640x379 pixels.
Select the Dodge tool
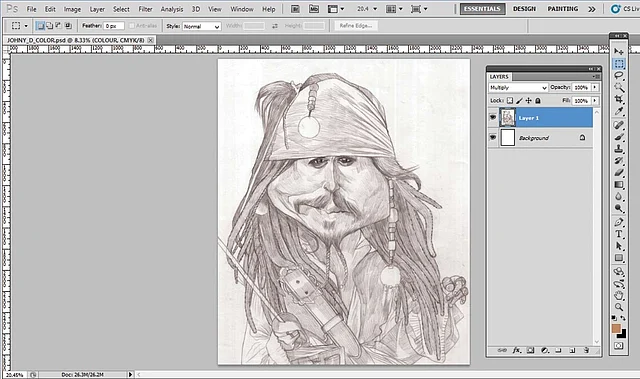(x=619, y=208)
